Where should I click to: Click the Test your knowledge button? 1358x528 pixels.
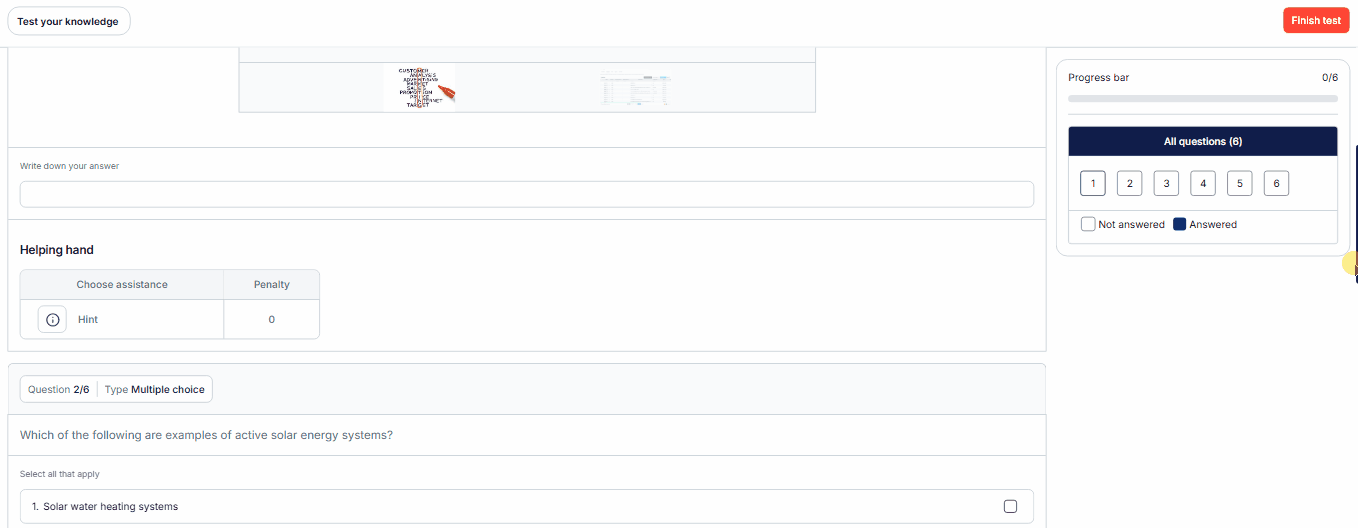pyautogui.click(x=68, y=21)
